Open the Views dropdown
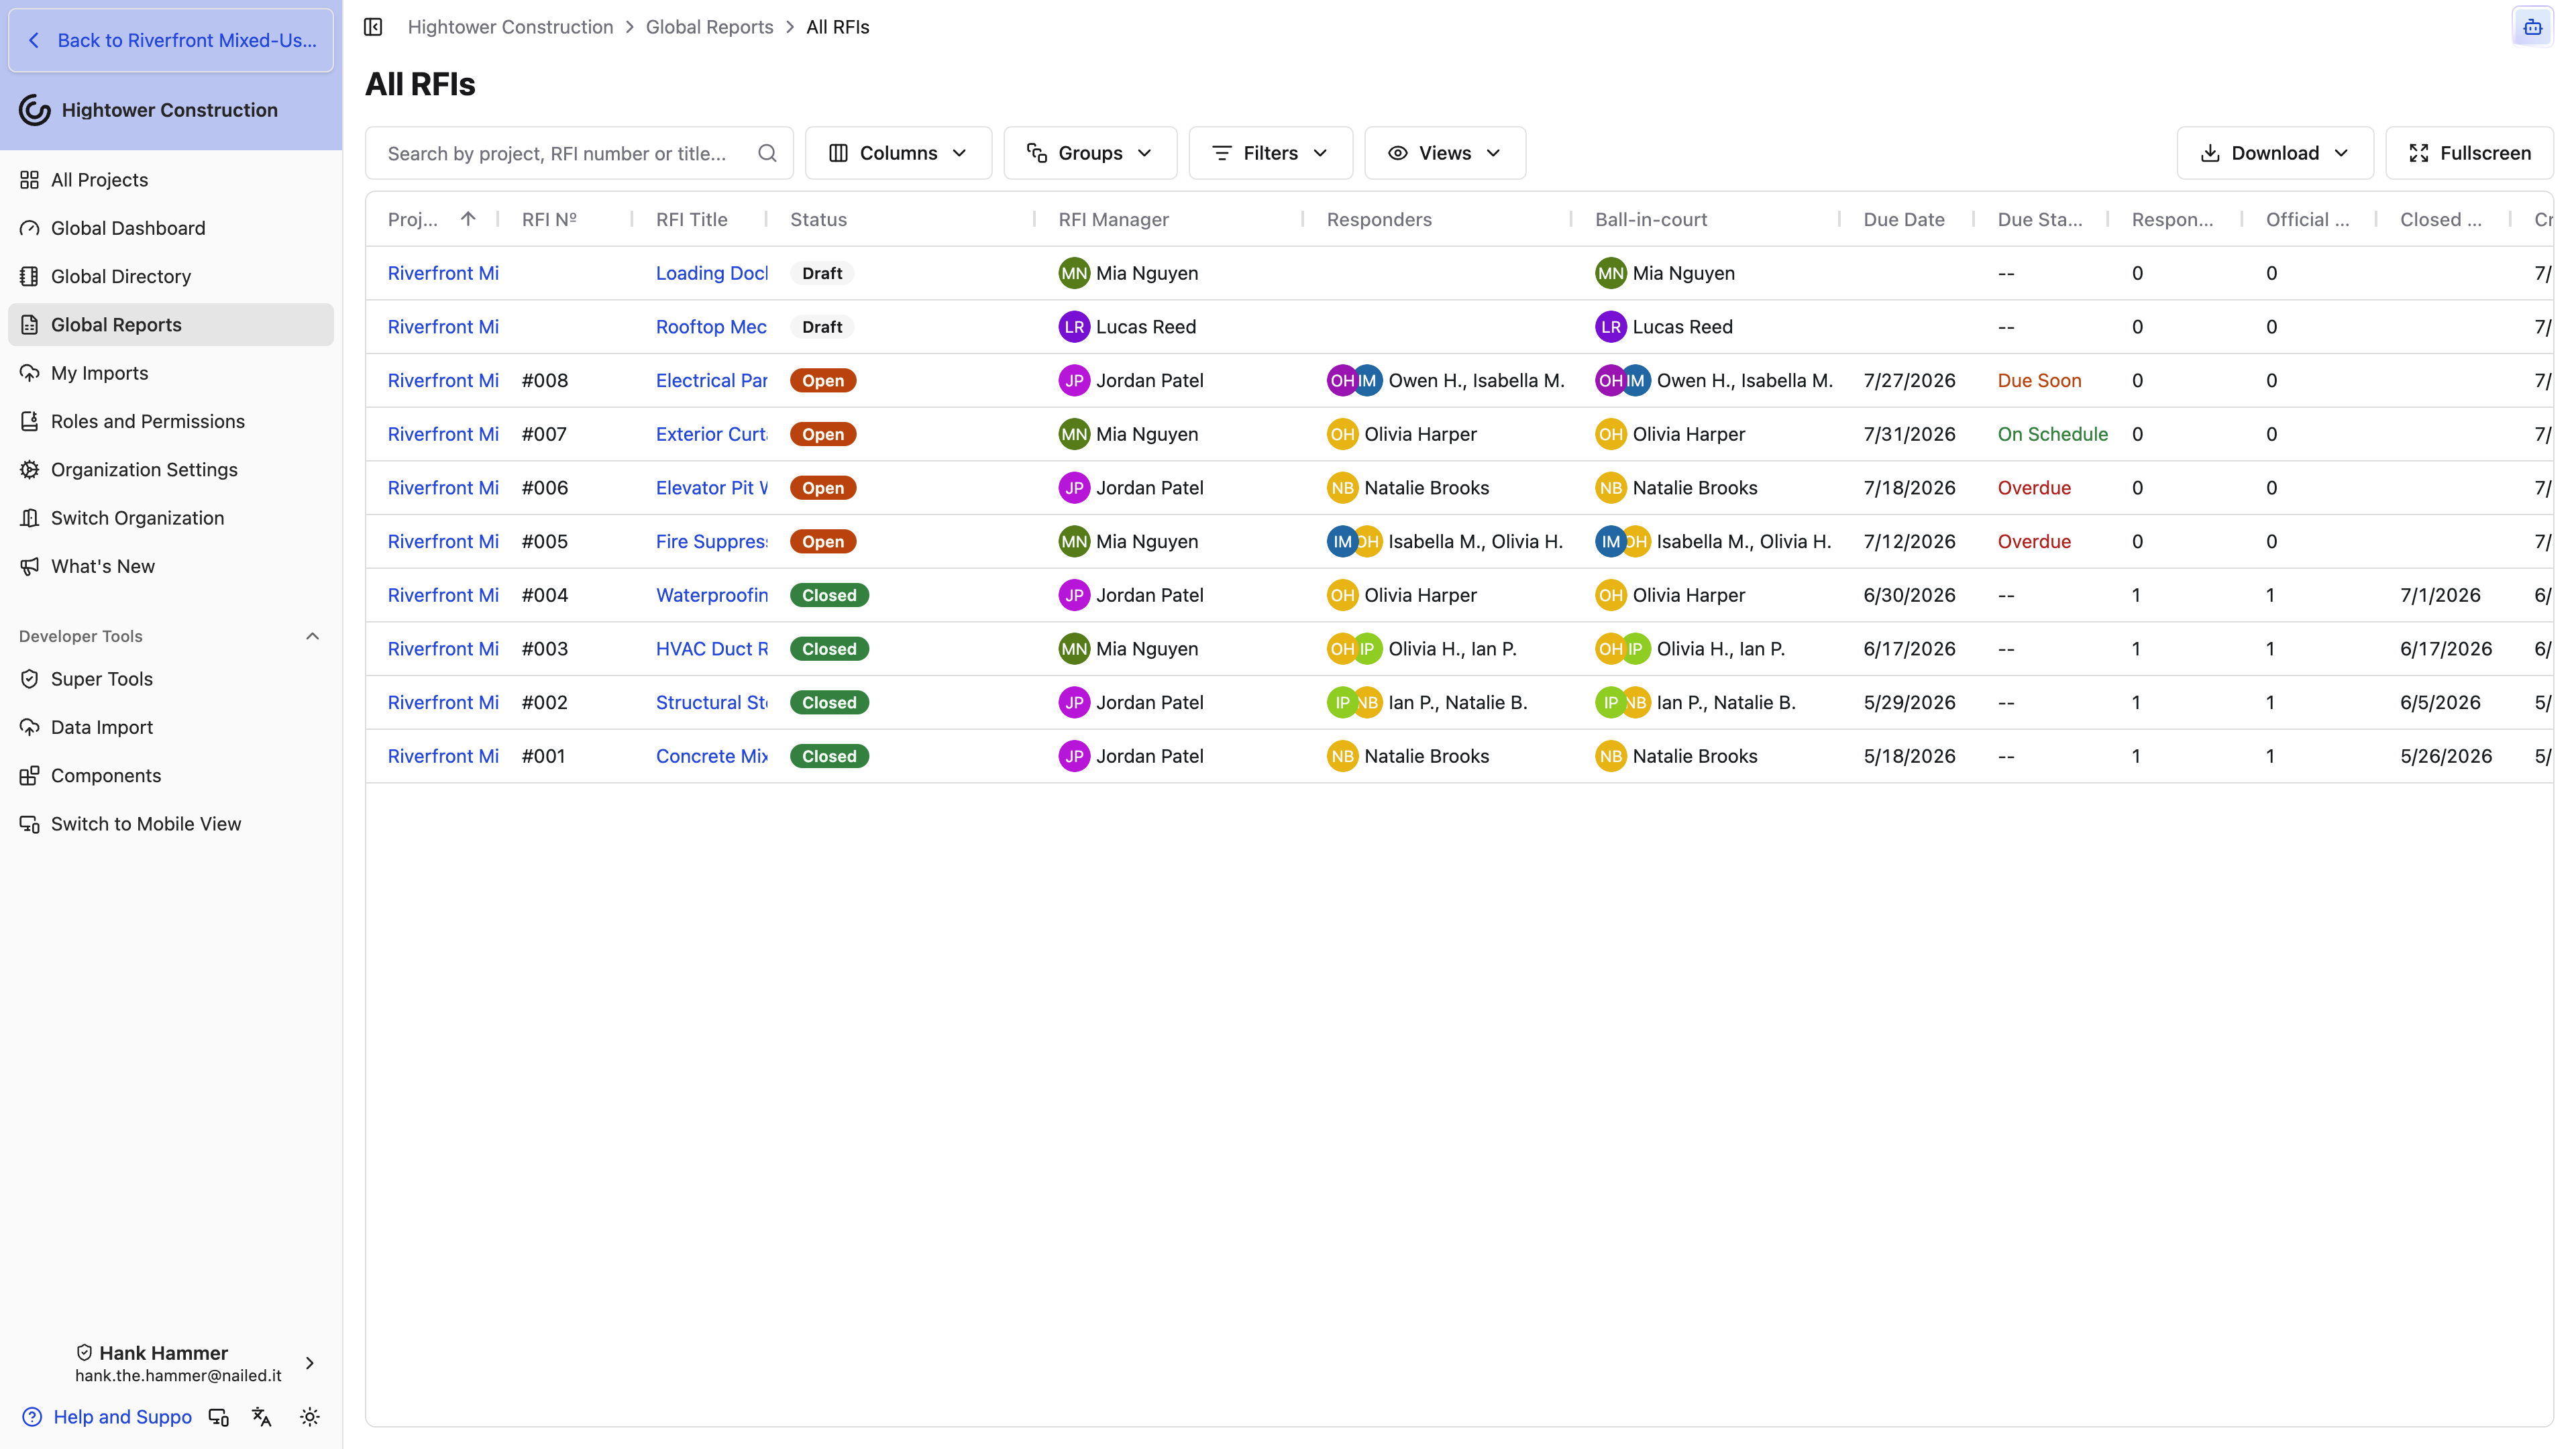2576x1449 pixels. tap(1445, 153)
